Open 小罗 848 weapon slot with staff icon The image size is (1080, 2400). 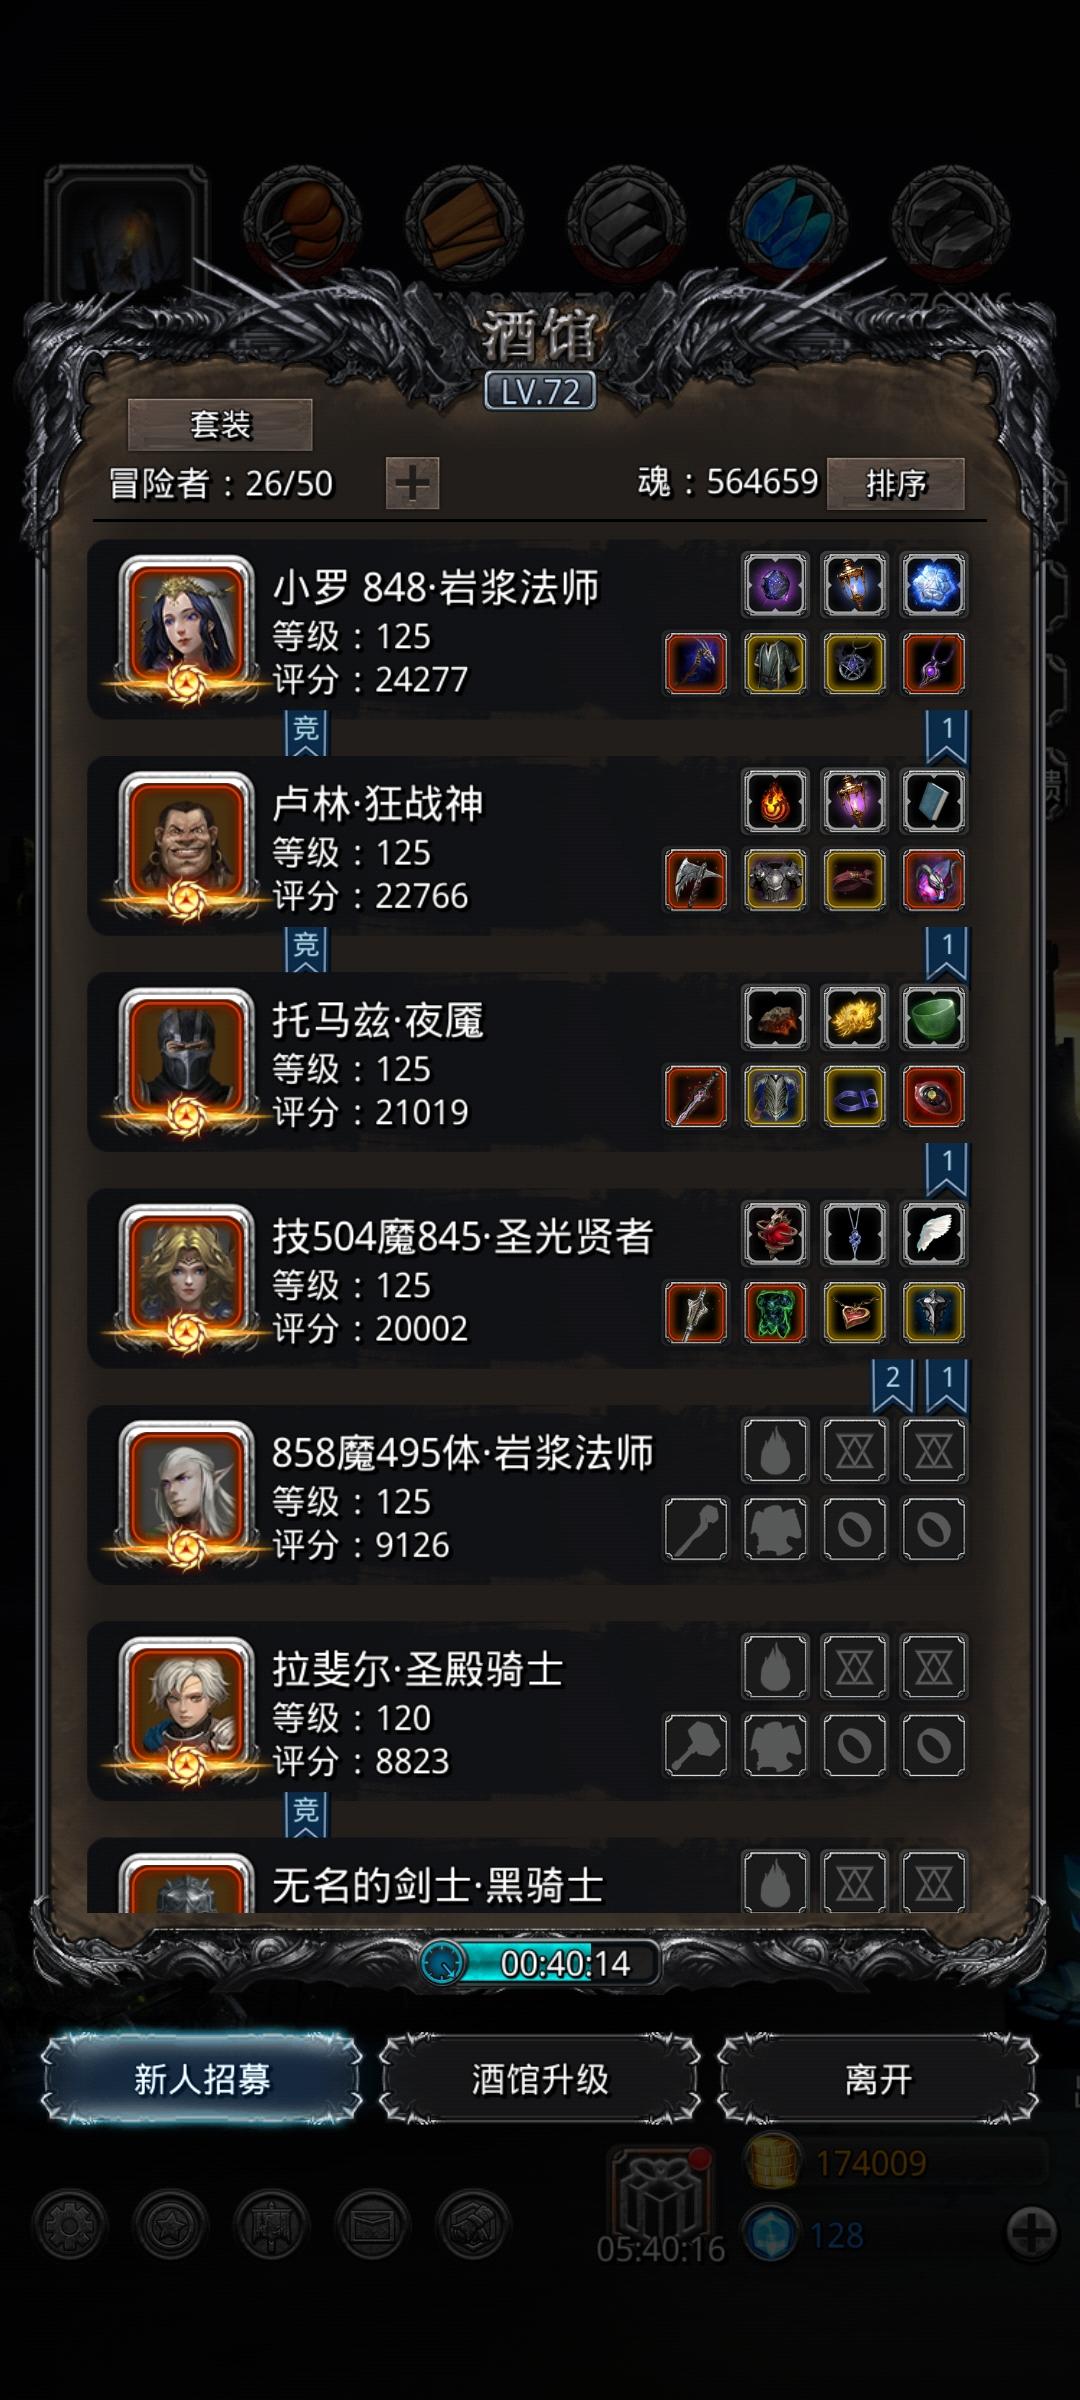[x=696, y=663]
